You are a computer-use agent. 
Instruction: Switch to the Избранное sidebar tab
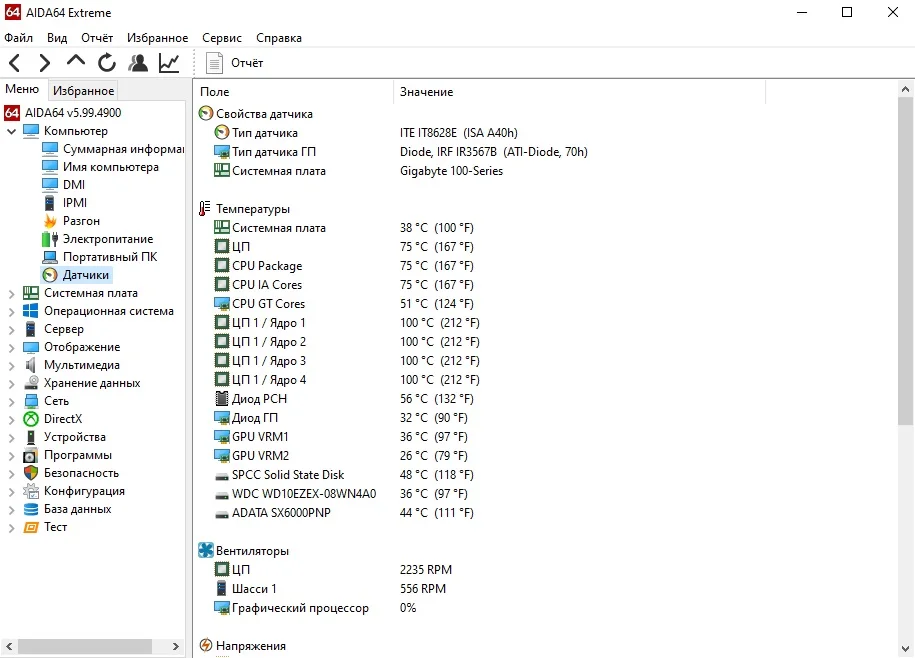pos(83,90)
